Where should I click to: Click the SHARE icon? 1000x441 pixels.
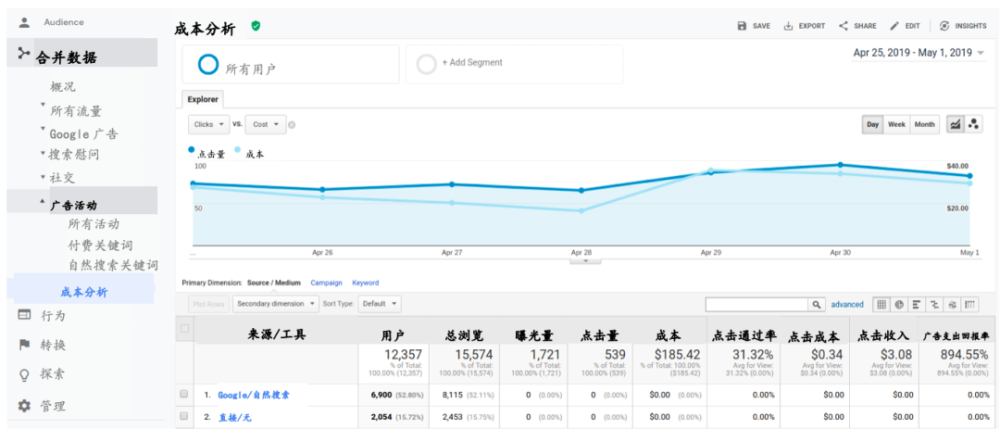843,26
